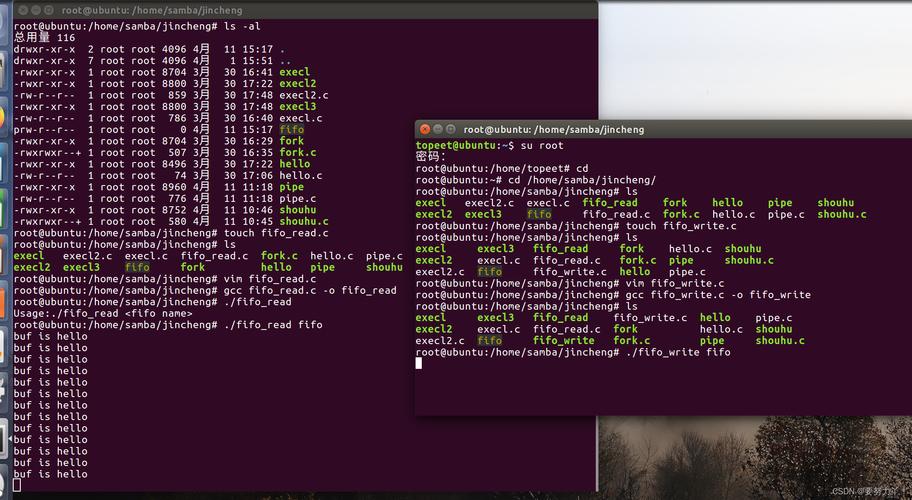
Task: Click the cursor block at bottom of back terminal
Action: click(17, 485)
